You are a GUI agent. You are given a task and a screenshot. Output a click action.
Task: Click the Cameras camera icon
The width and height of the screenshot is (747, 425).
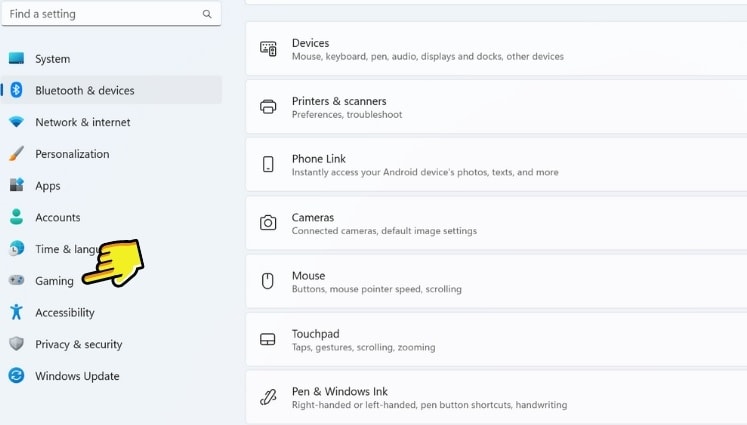pyautogui.click(x=268, y=223)
